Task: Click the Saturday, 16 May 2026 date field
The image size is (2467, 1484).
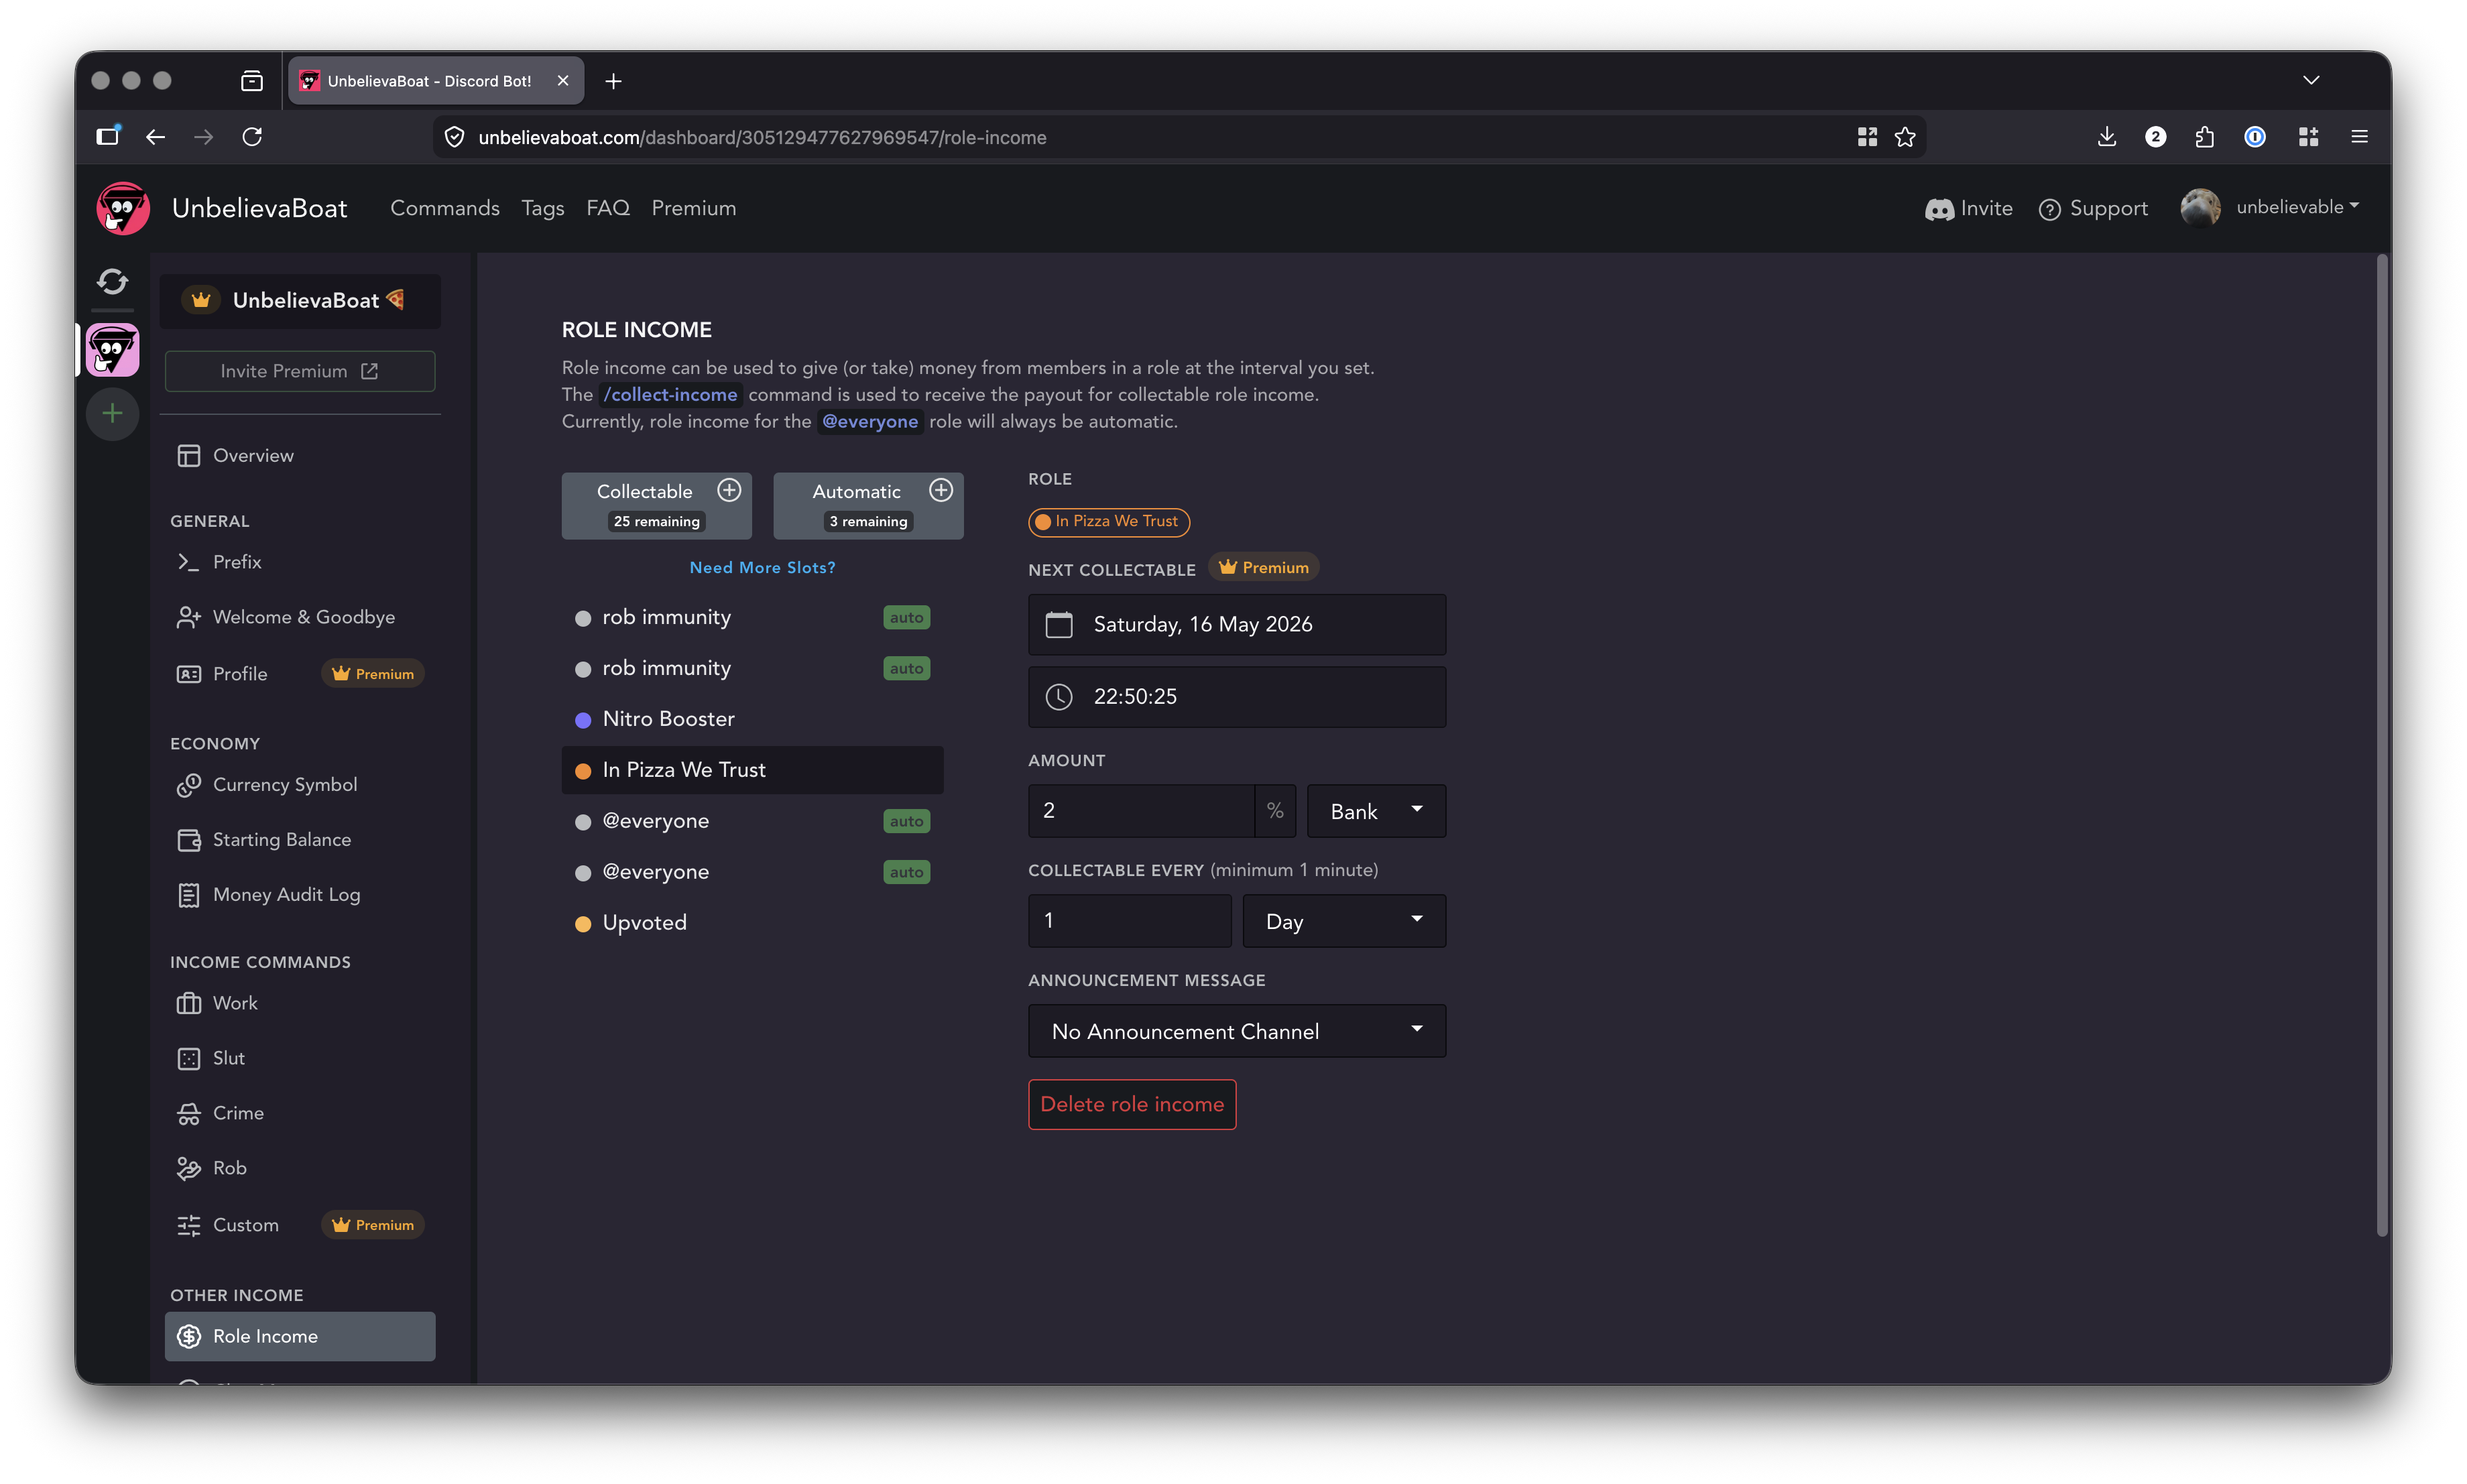Action: pyautogui.click(x=1237, y=625)
